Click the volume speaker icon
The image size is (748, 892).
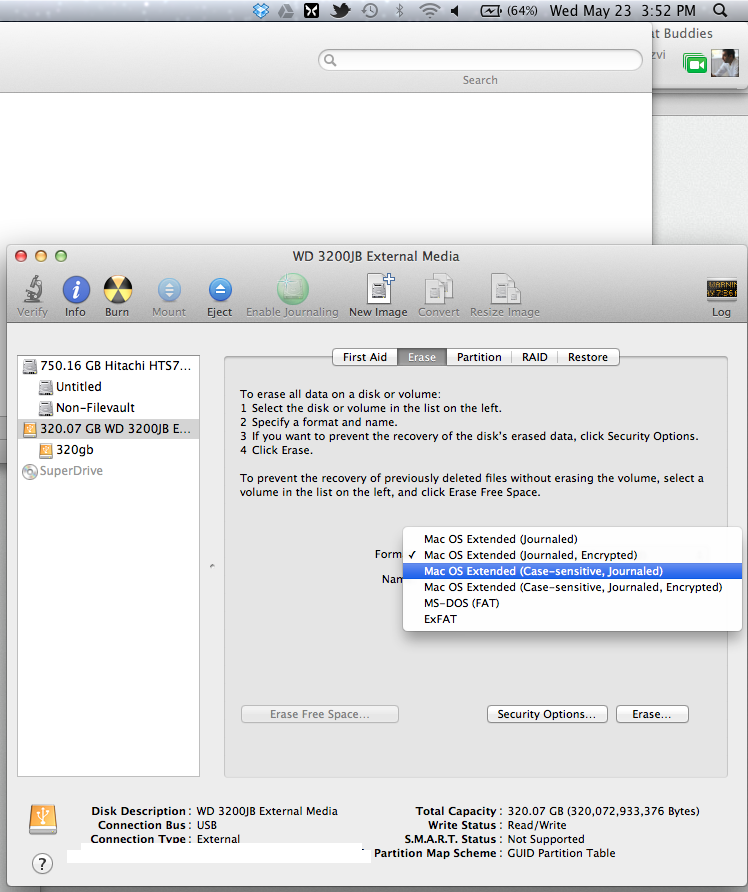point(455,10)
